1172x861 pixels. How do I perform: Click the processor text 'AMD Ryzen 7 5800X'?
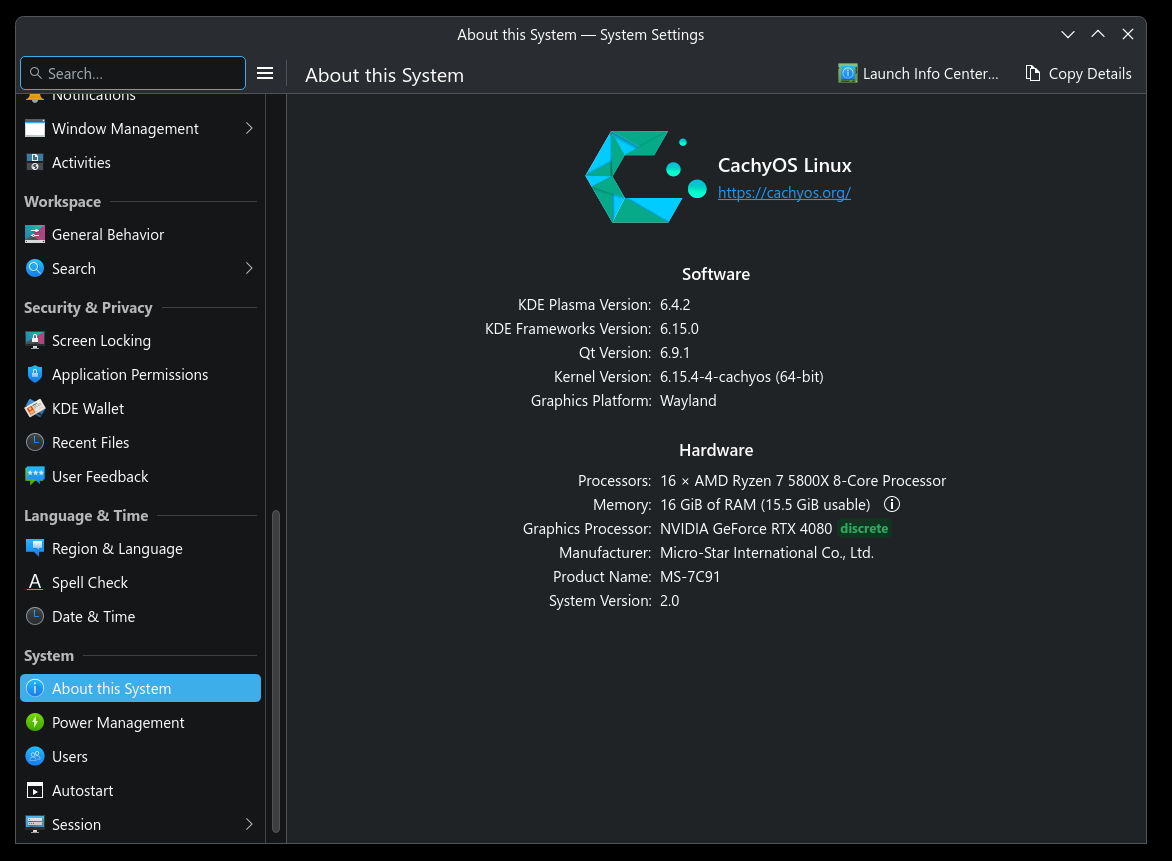(762, 481)
